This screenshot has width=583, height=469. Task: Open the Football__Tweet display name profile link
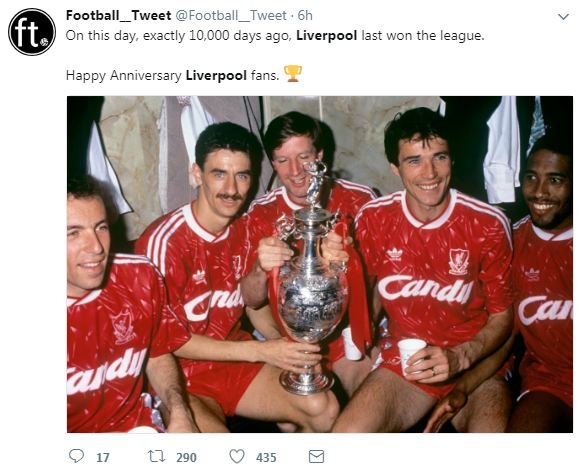coord(119,16)
